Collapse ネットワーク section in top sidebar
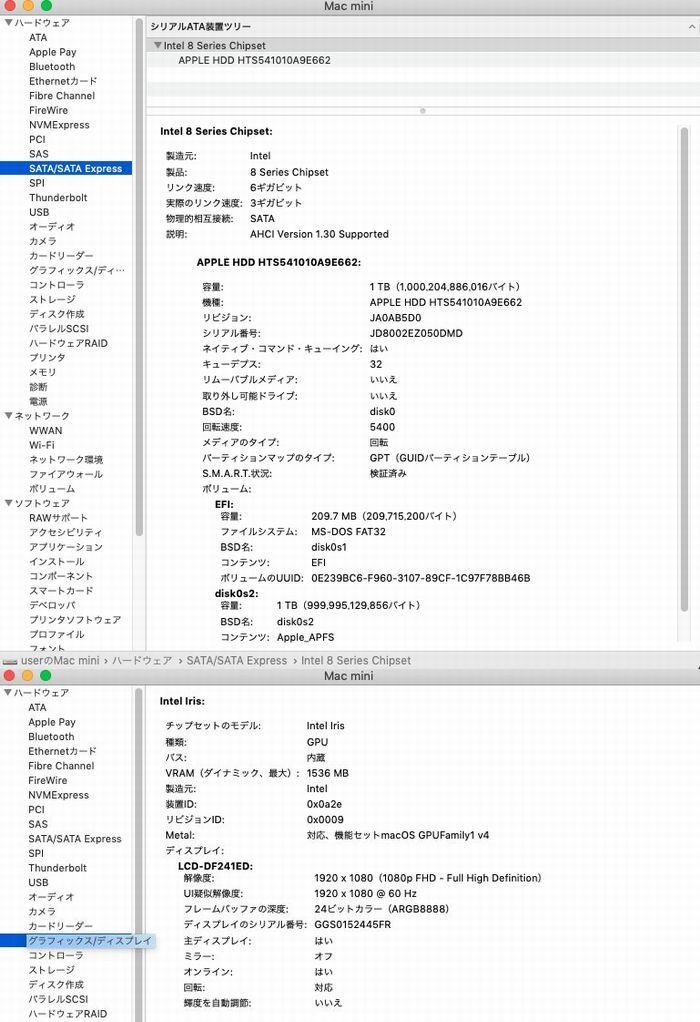 (x=8, y=415)
